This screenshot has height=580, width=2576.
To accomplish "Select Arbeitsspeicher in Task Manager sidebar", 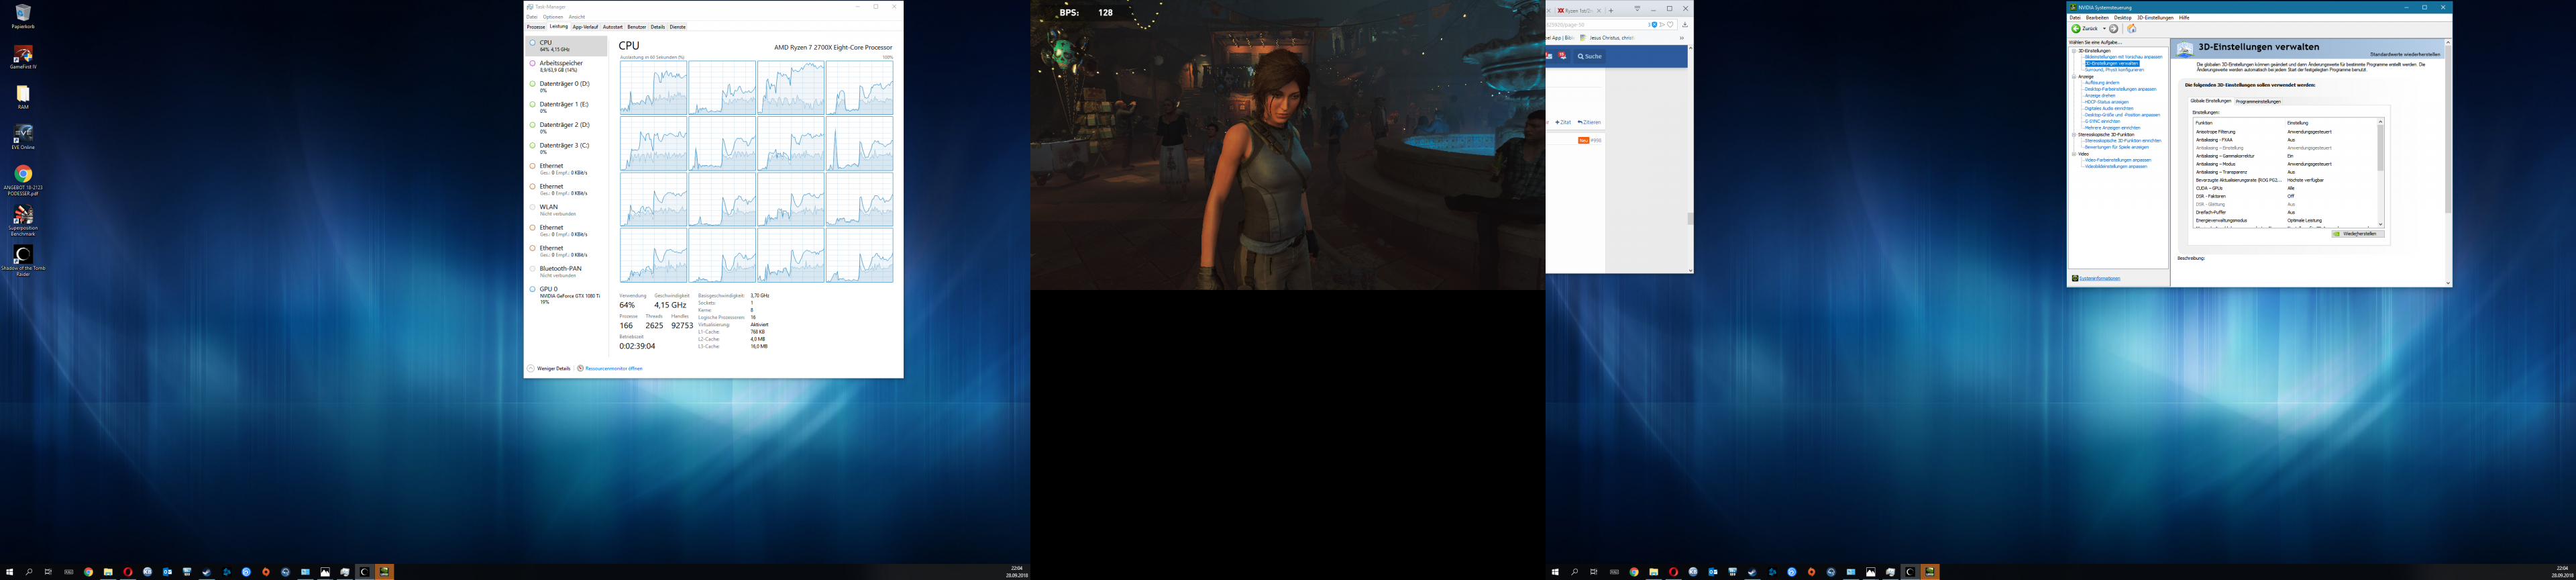I will coord(567,66).
